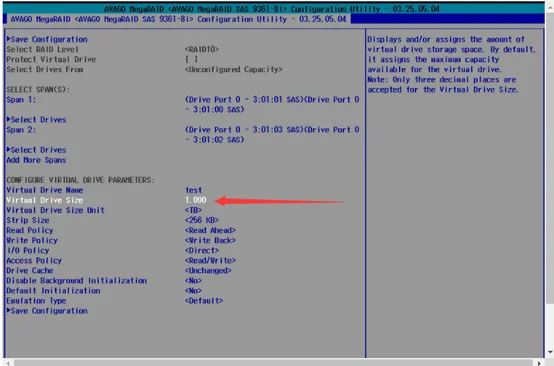The height and width of the screenshot is (366, 554).
Task: Change the Write Back write policy
Action: (x=210, y=240)
